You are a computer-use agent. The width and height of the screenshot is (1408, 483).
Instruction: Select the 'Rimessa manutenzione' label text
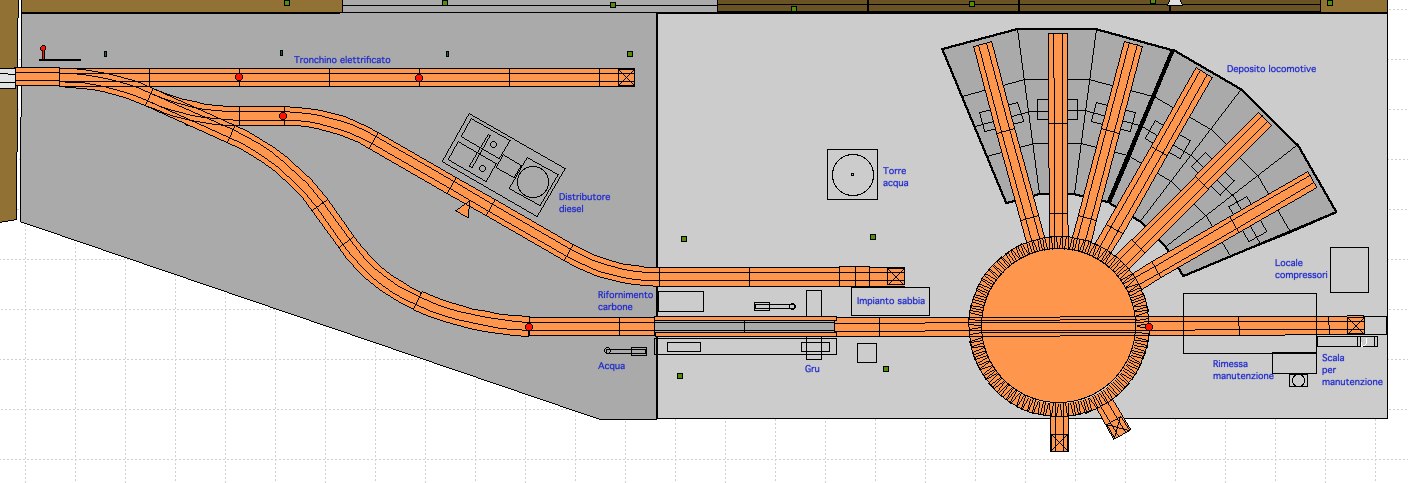[x=1242, y=370]
